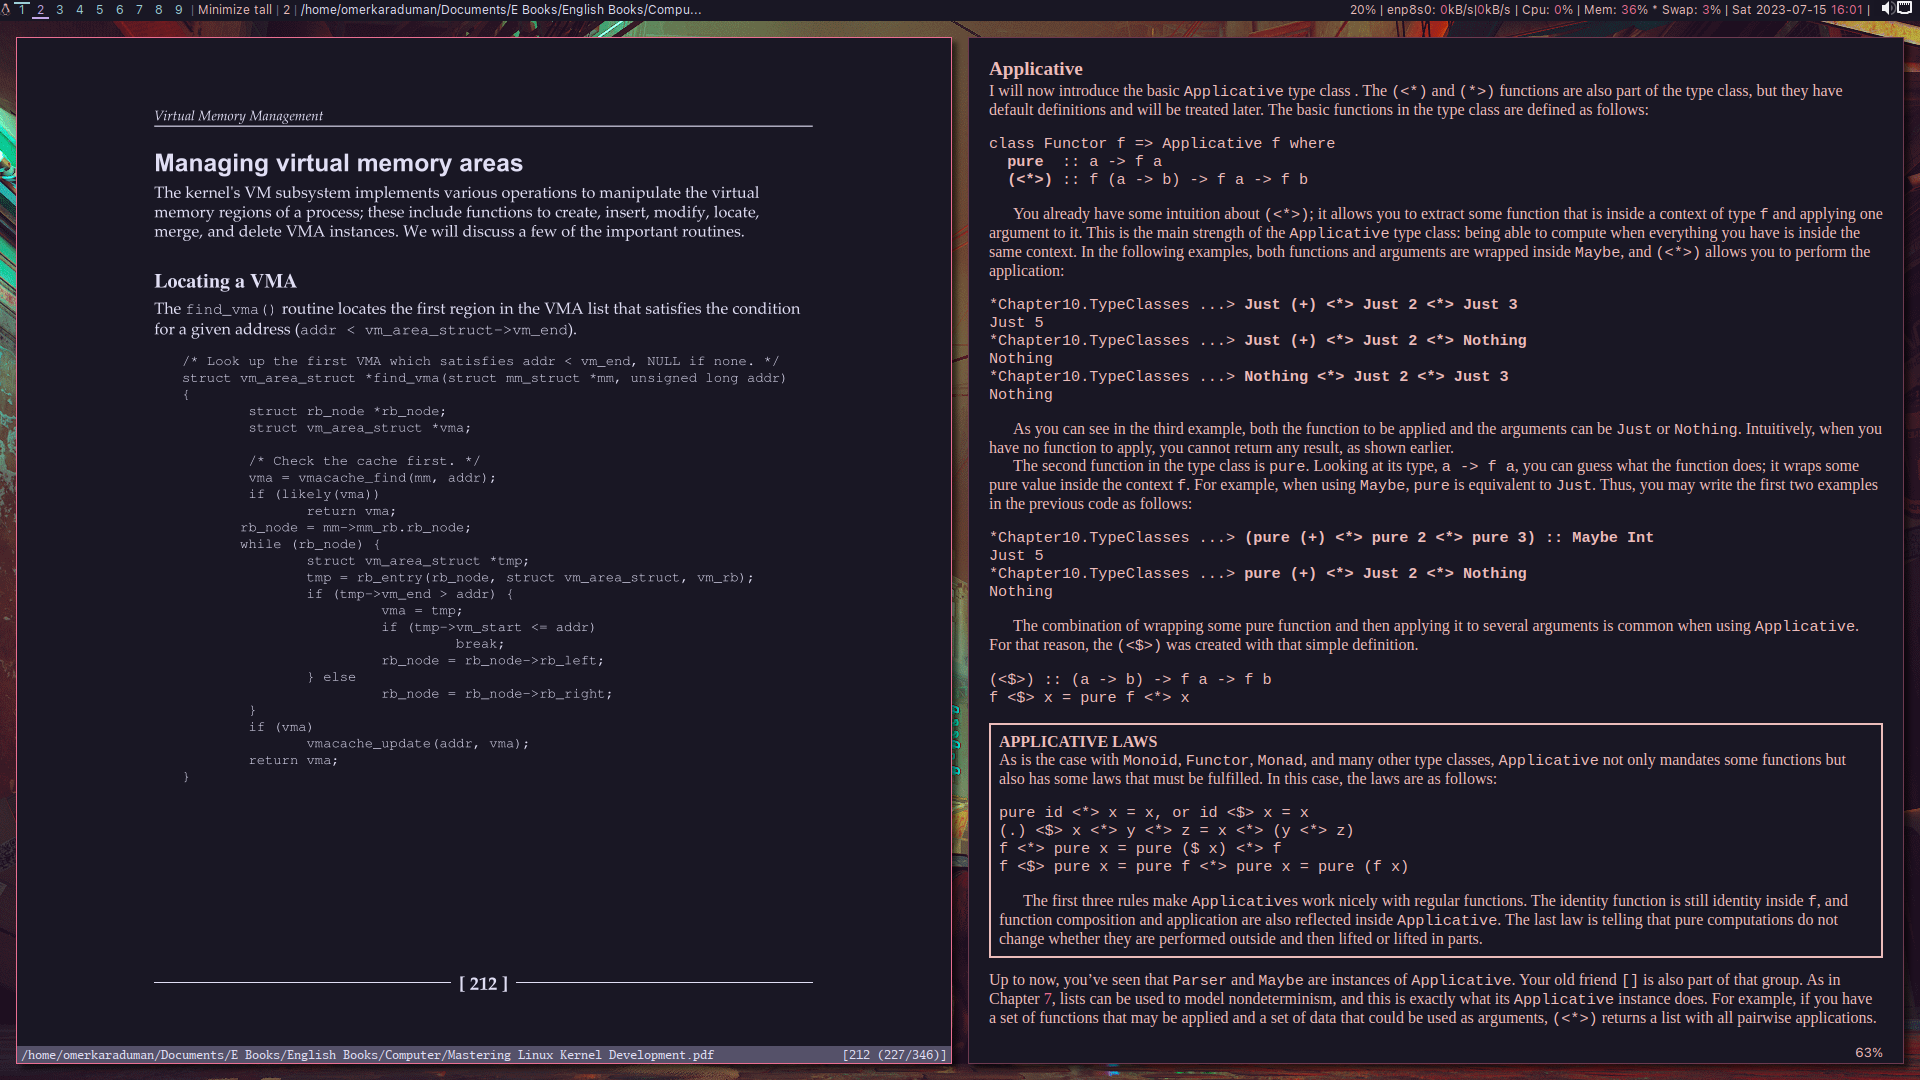Click the page indicator [212 (227/346)]
1920x1080 pixels.
point(894,1055)
